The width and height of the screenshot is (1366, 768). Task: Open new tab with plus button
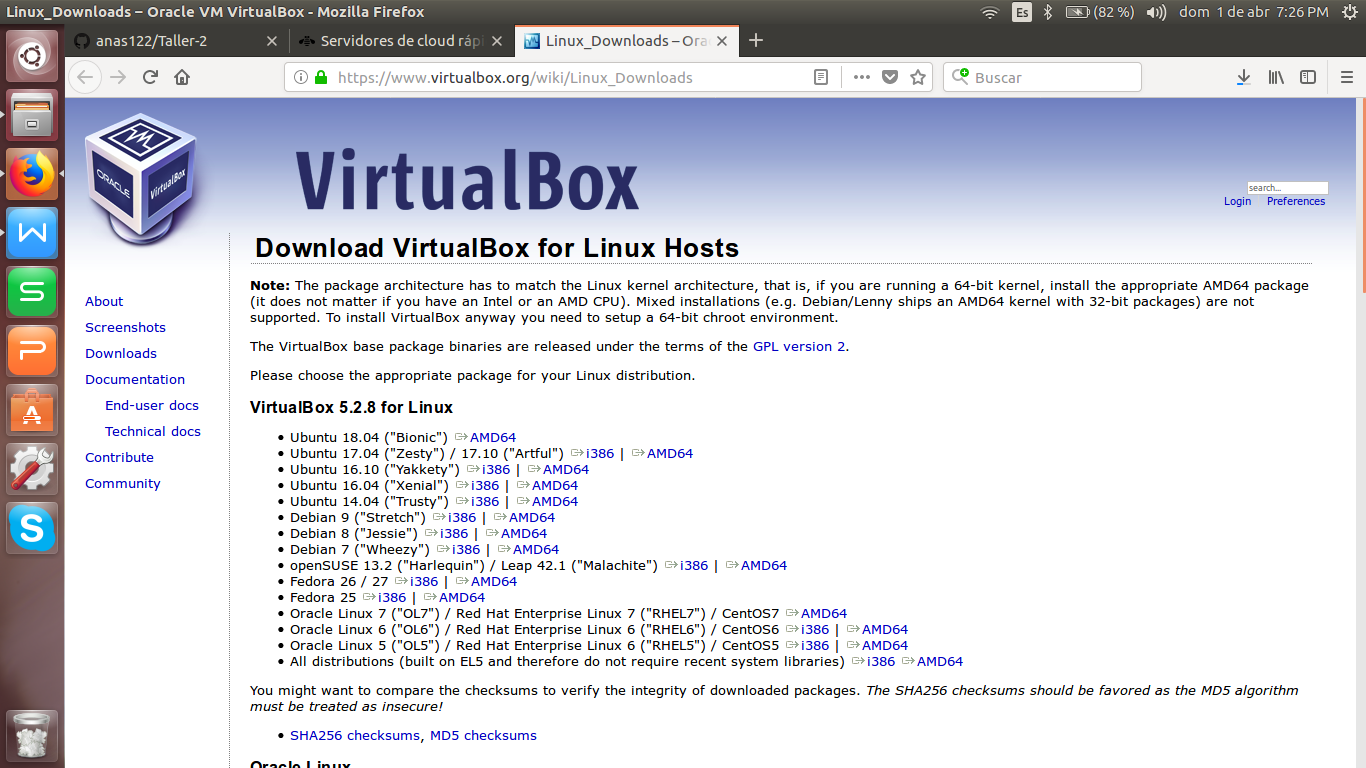coord(756,41)
